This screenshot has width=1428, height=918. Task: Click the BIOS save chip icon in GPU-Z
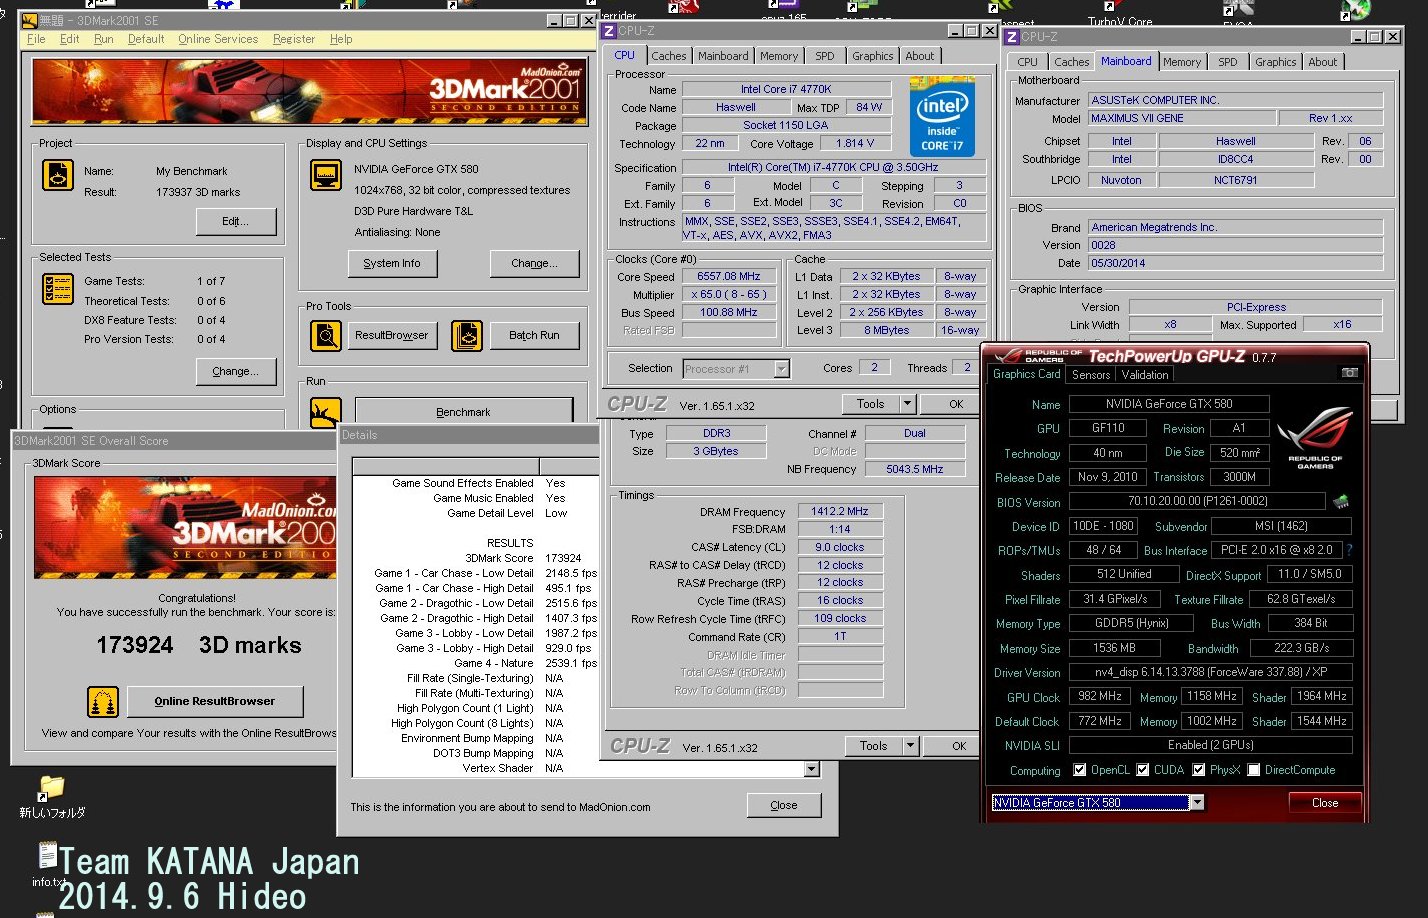coord(1341,501)
